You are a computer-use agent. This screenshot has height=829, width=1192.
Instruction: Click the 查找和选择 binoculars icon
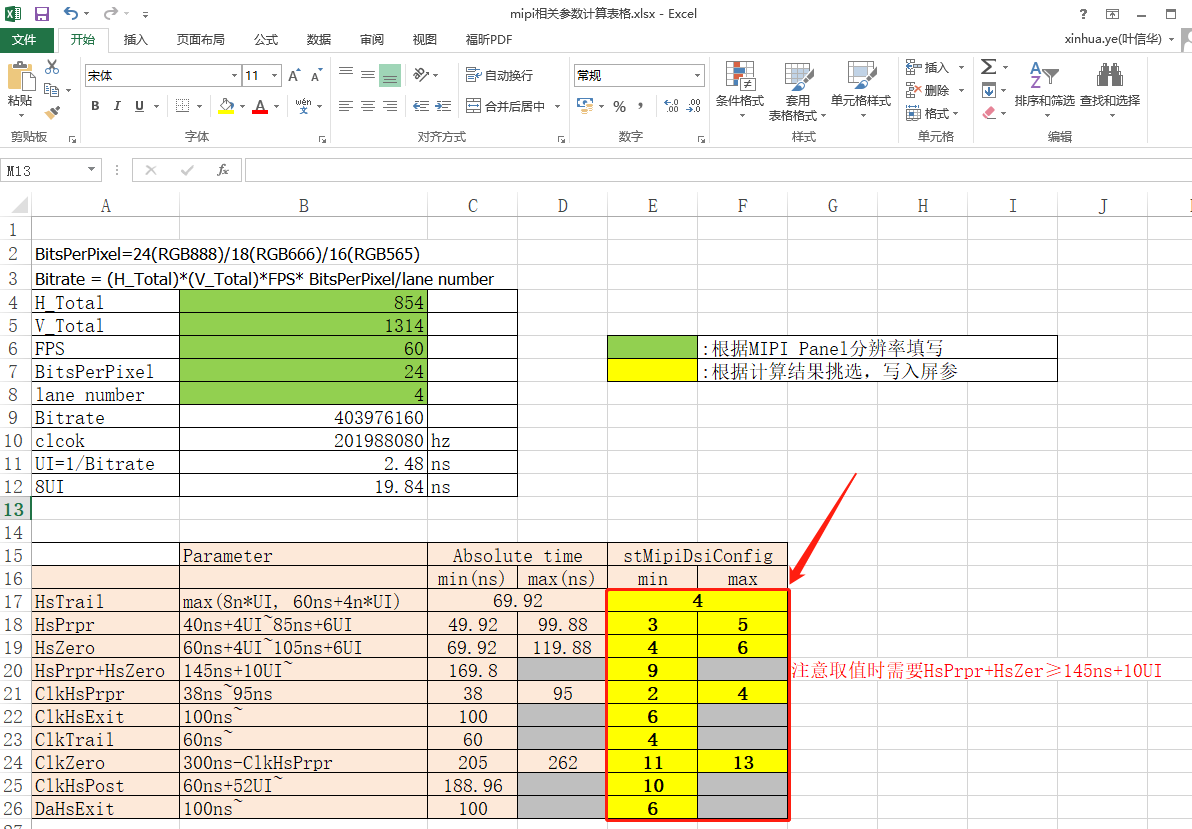point(1109,77)
